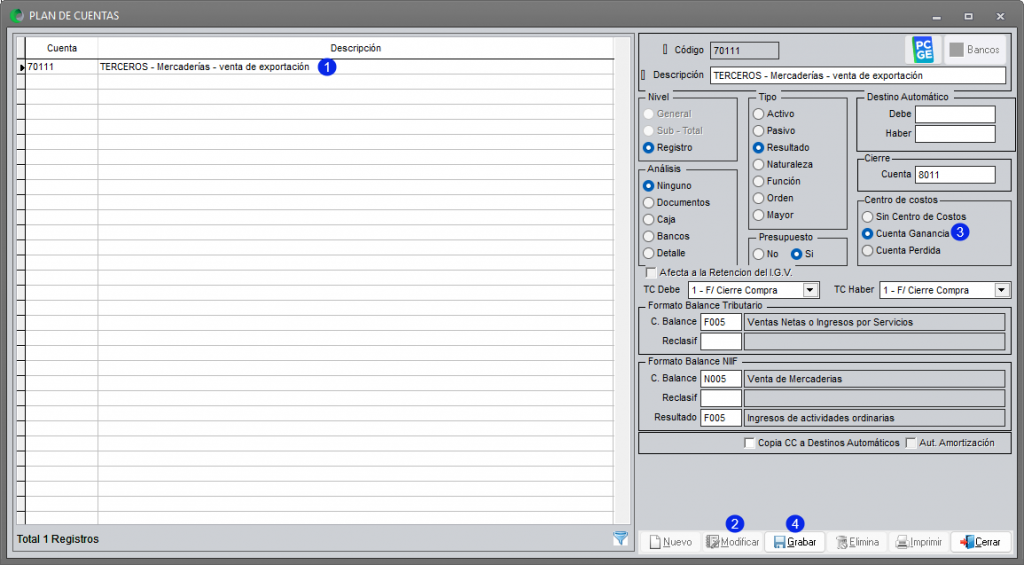Select Cuenta Perdida option

(867, 250)
